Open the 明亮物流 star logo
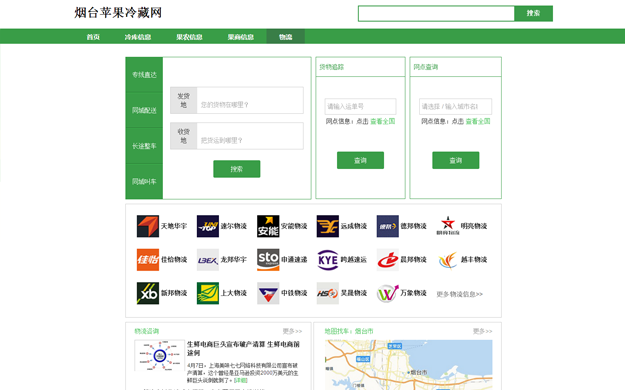This screenshot has width=625, height=390. point(448,225)
